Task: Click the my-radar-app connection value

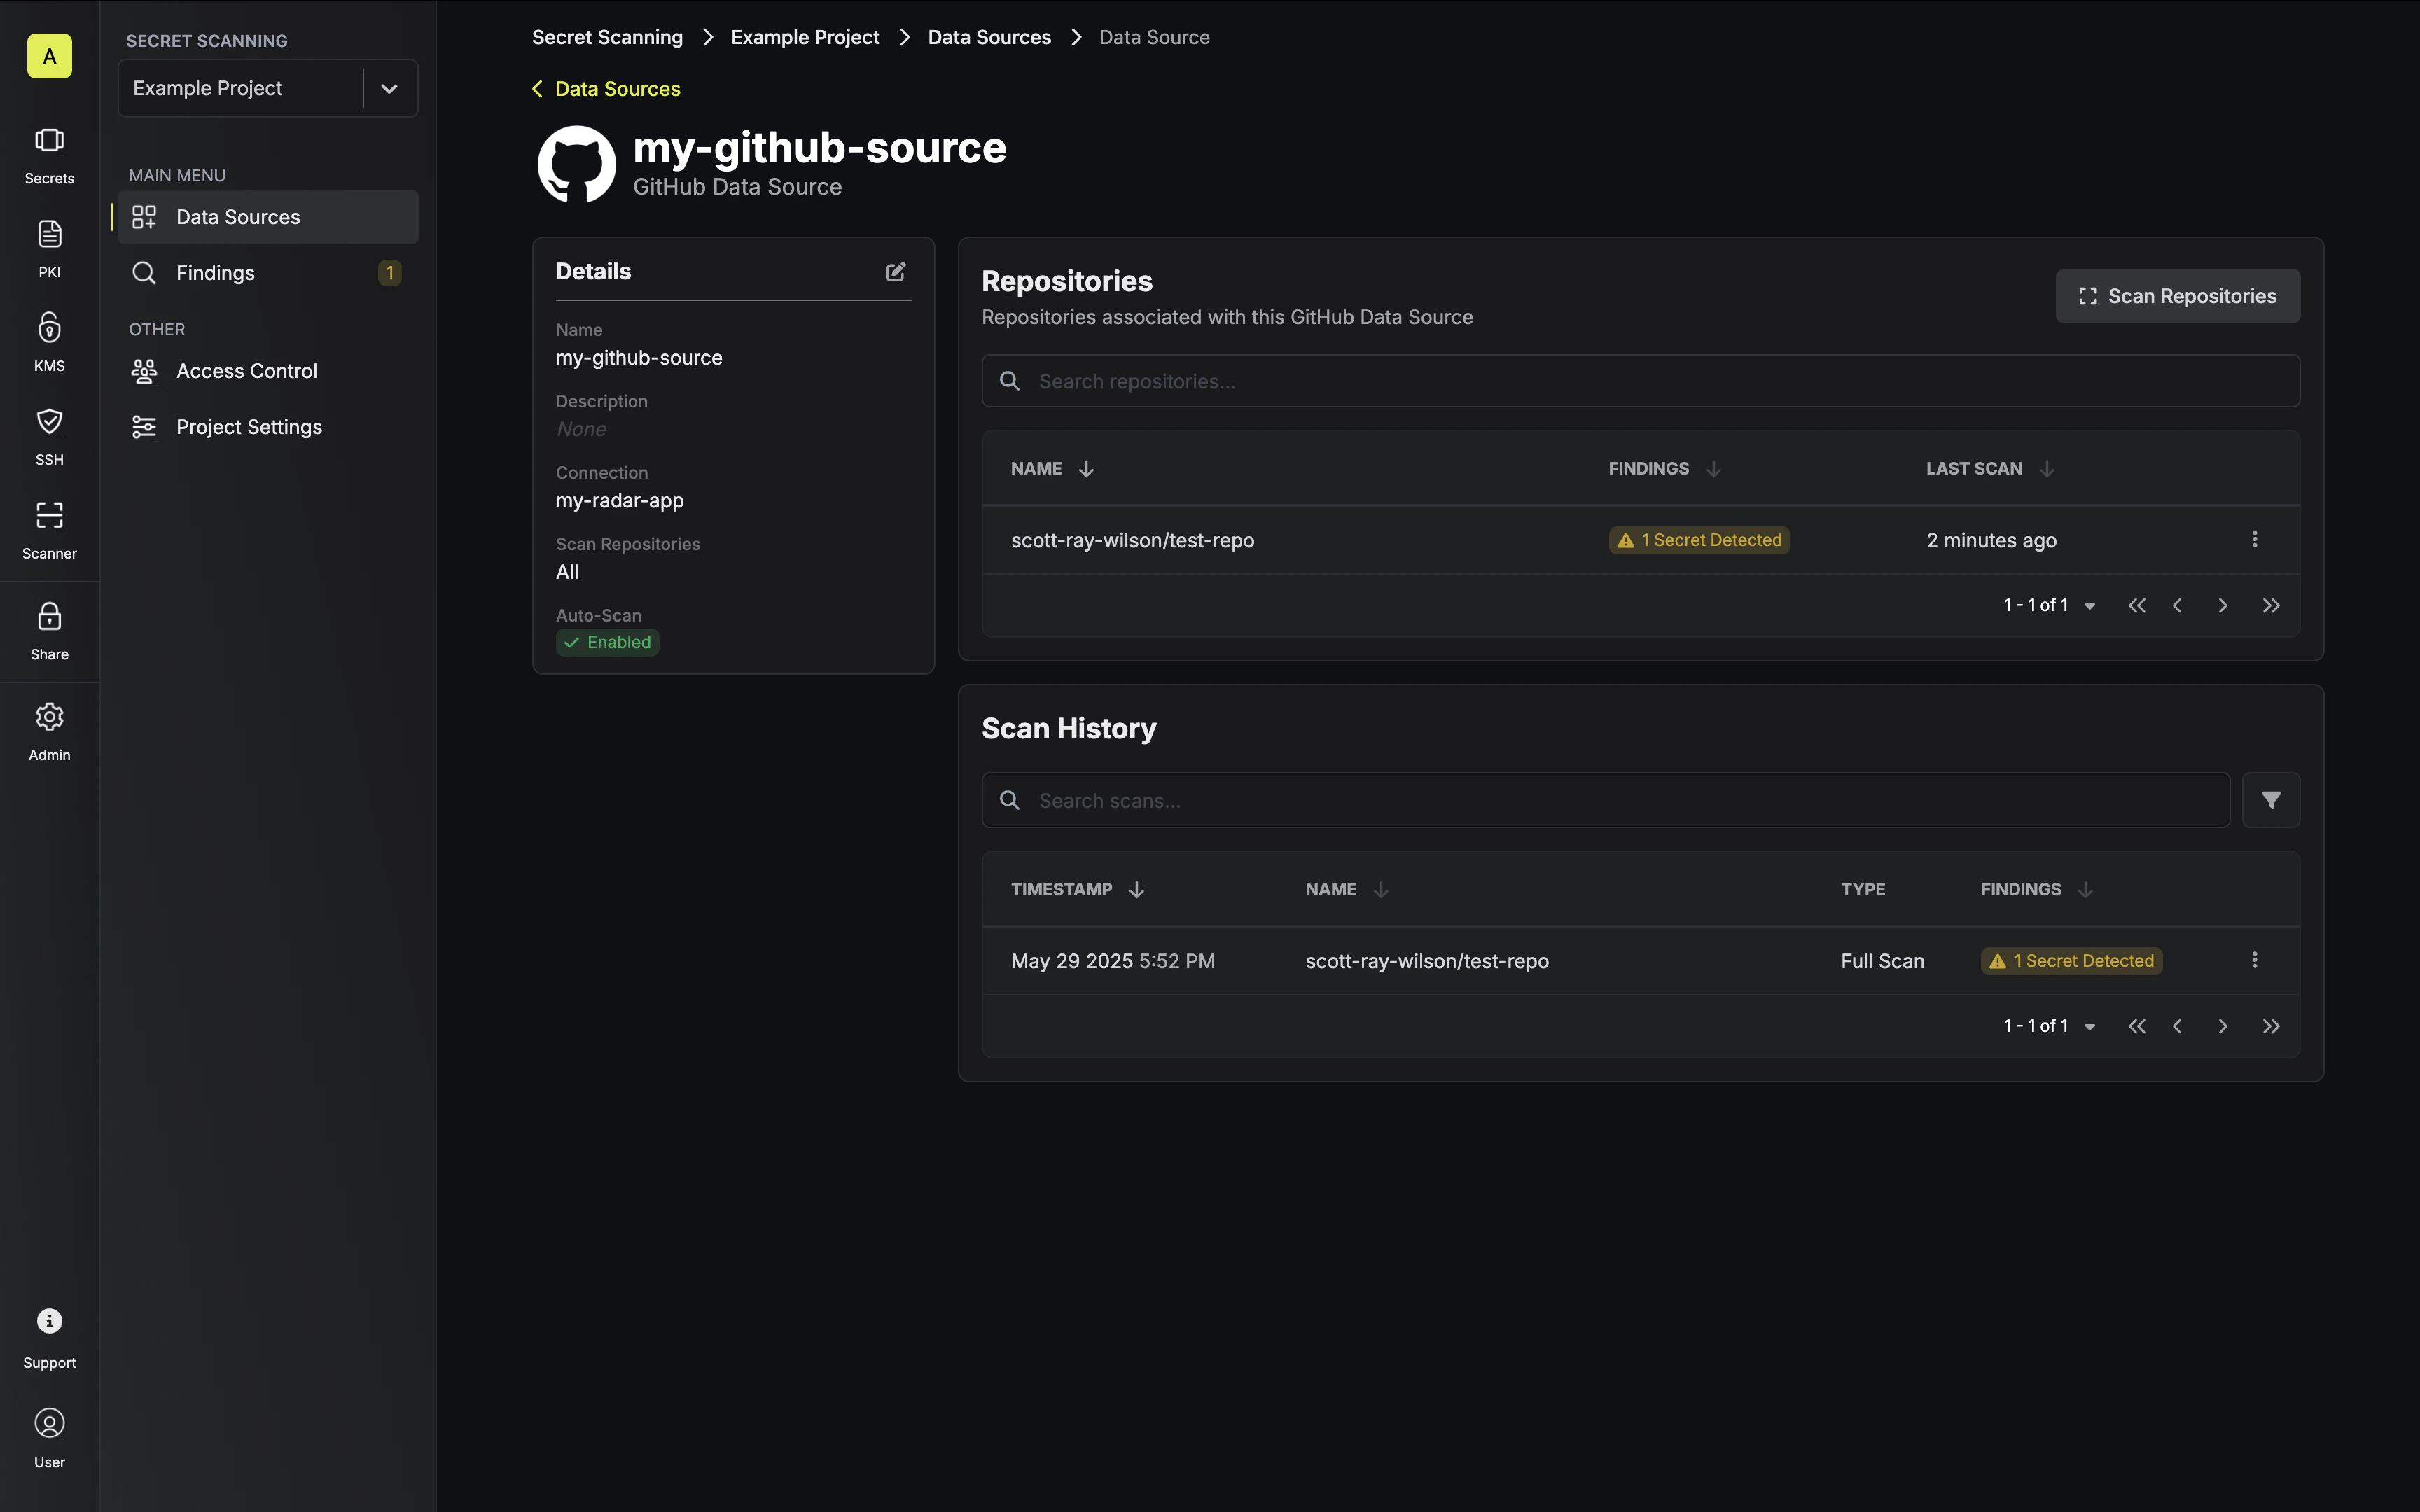Action: (x=619, y=501)
